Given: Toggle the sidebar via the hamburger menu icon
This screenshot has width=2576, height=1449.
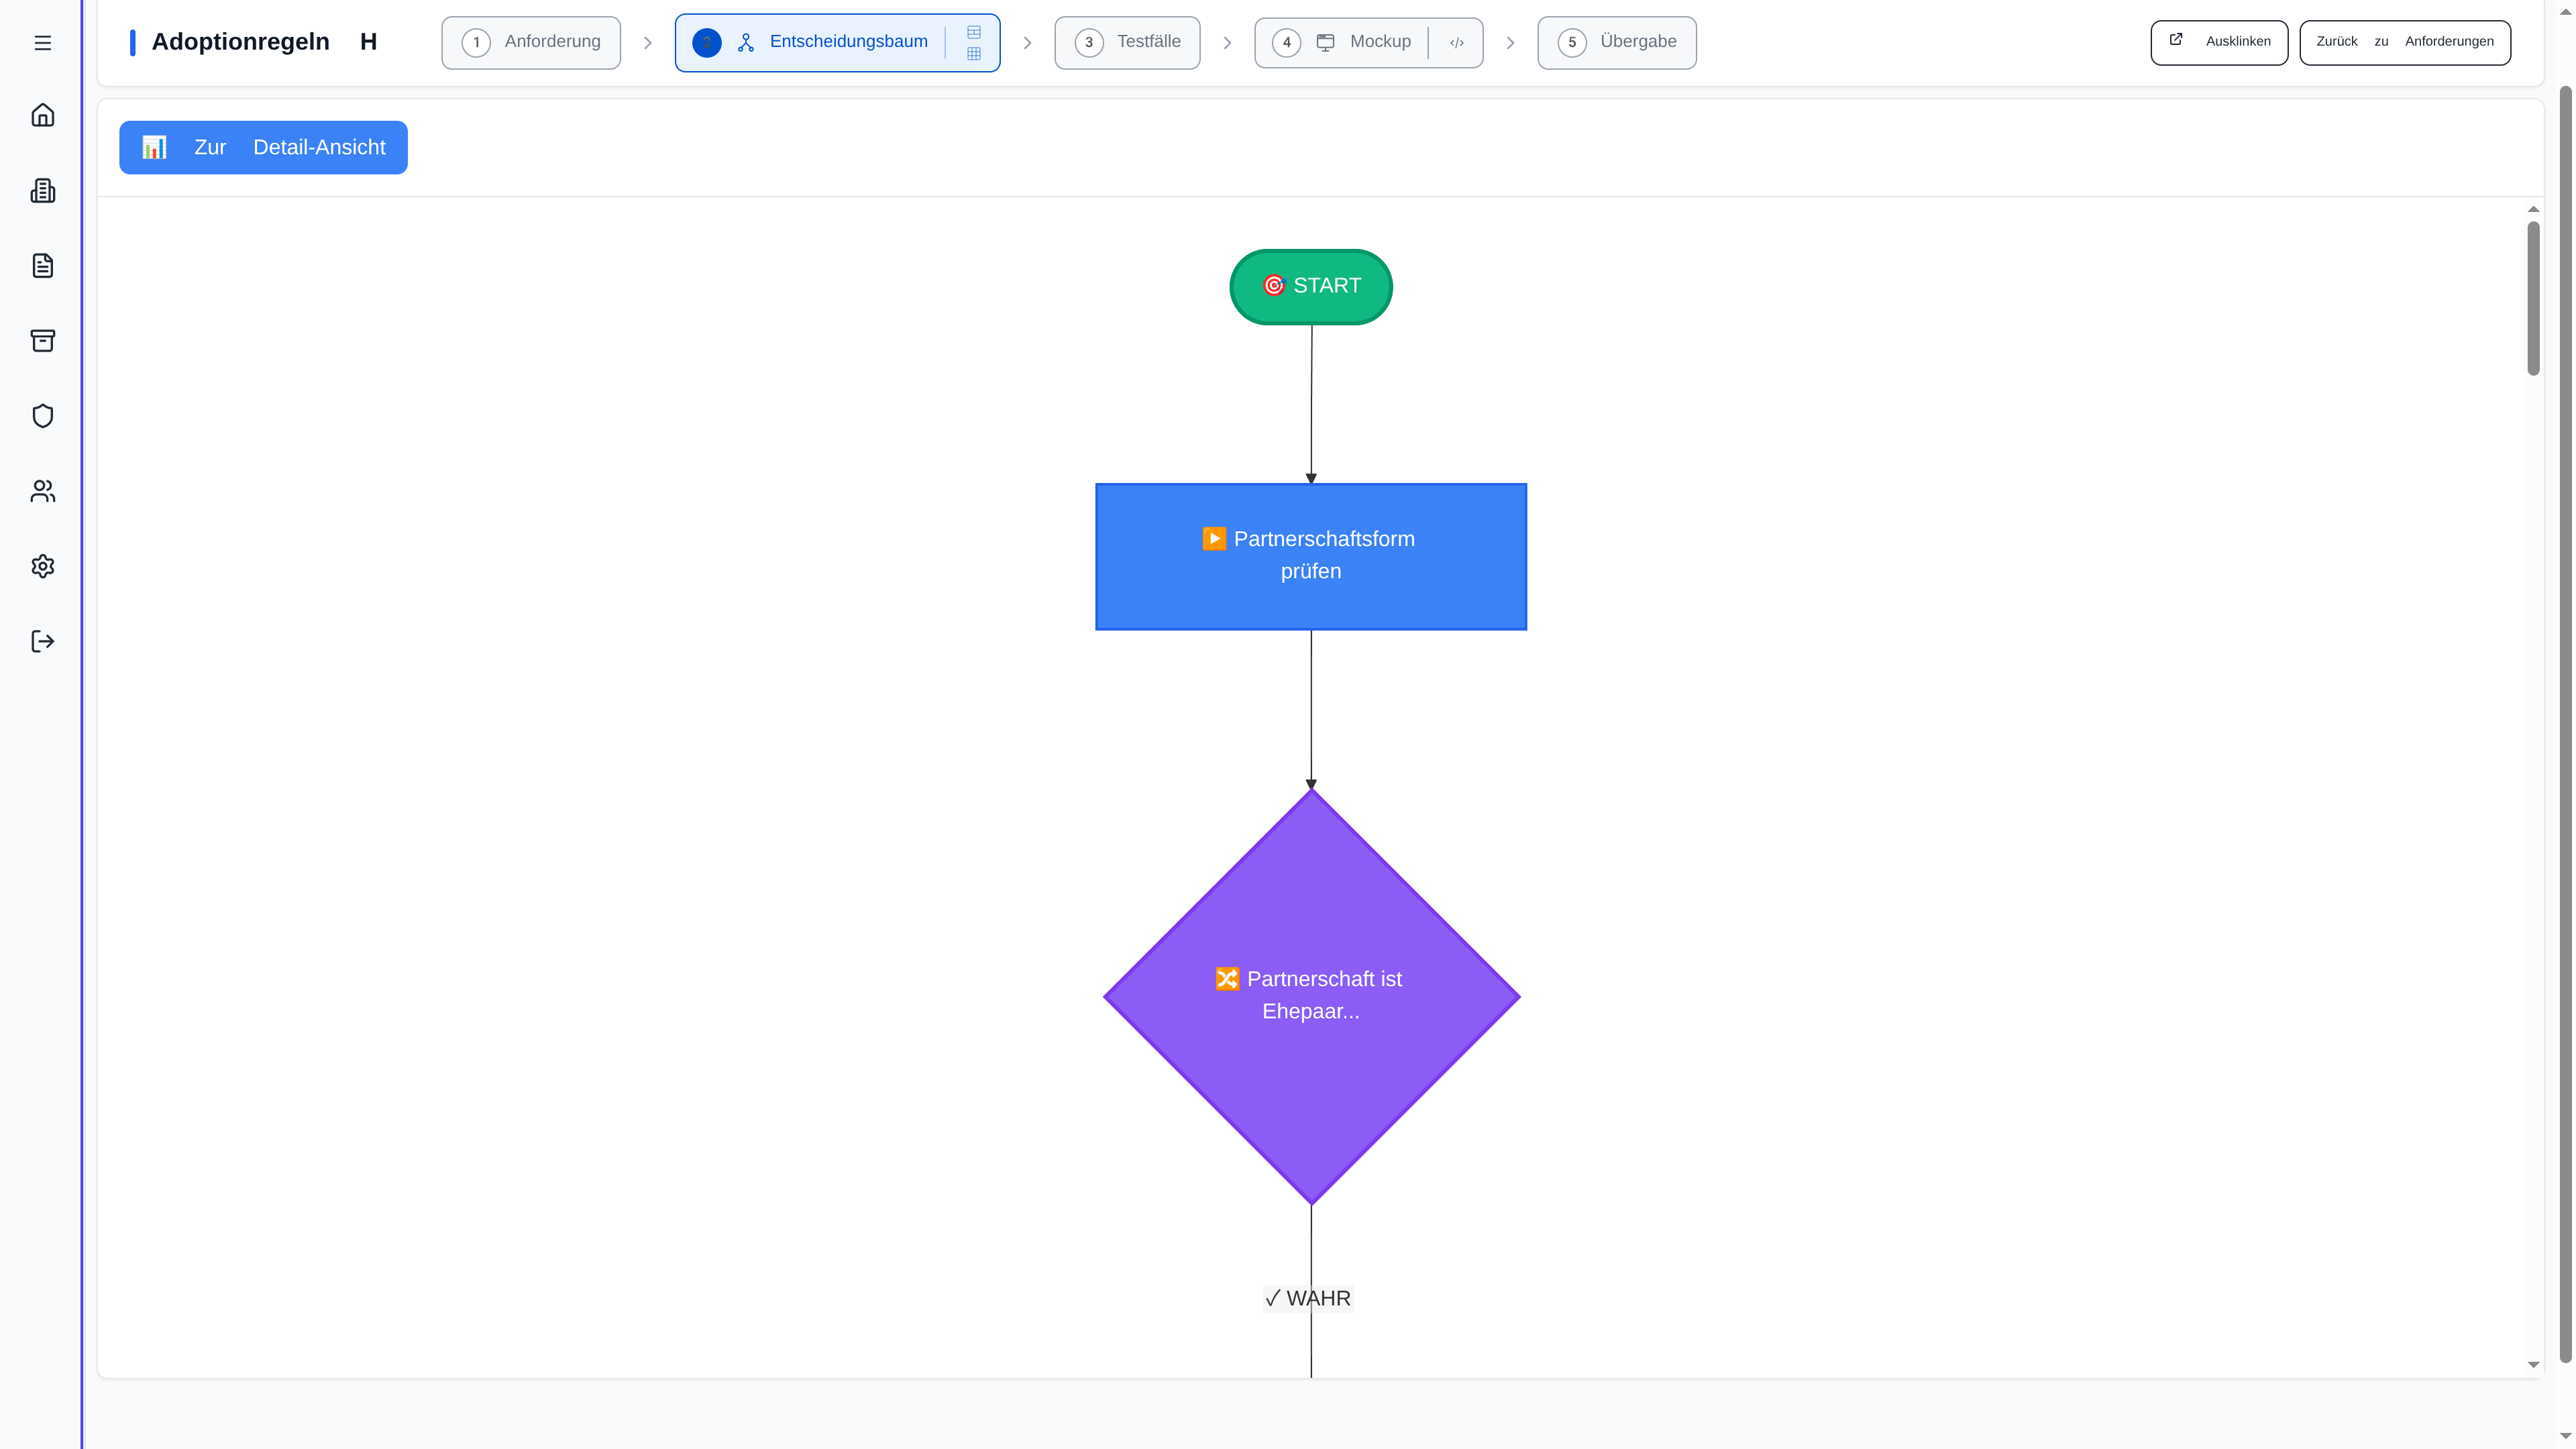Looking at the screenshot, I should click(42, 42).
